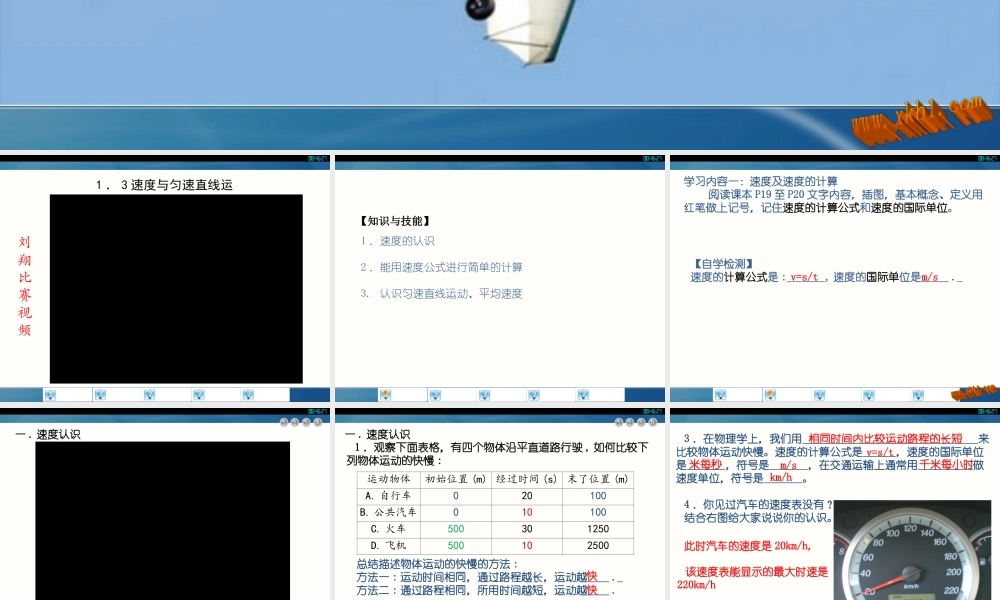Select the line 1.速度的认识
This screenshot has width=1000, height=600.
pyautogui.click(x=397, y=241)
